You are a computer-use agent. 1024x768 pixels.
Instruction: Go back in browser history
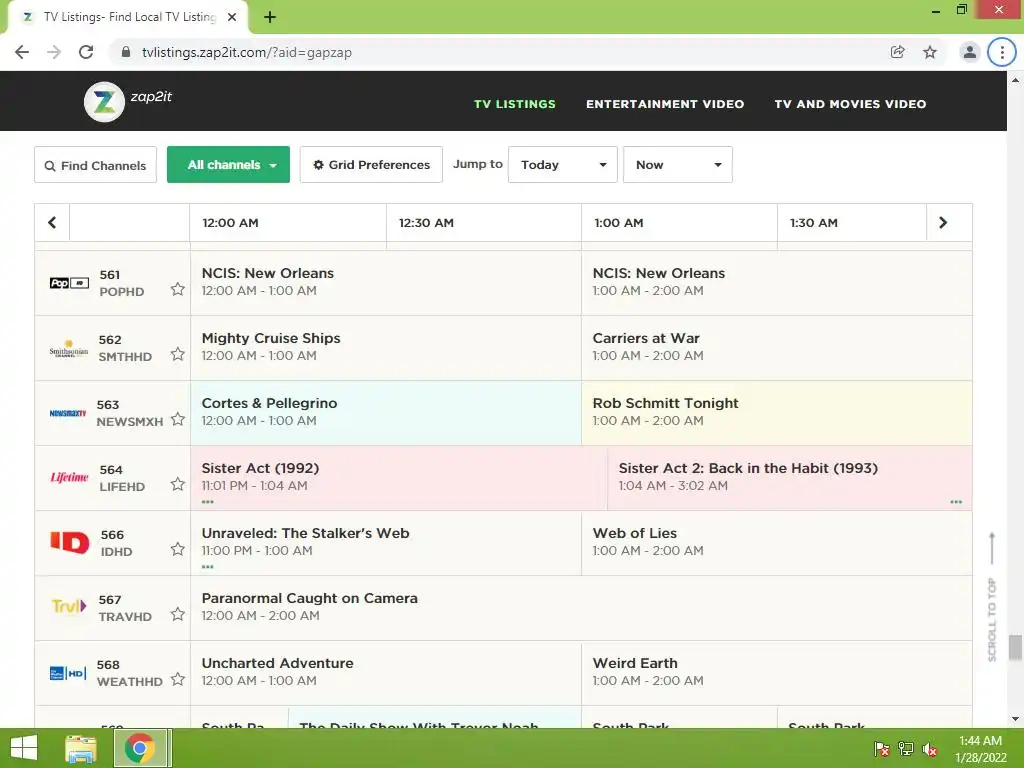pos(22,52)
